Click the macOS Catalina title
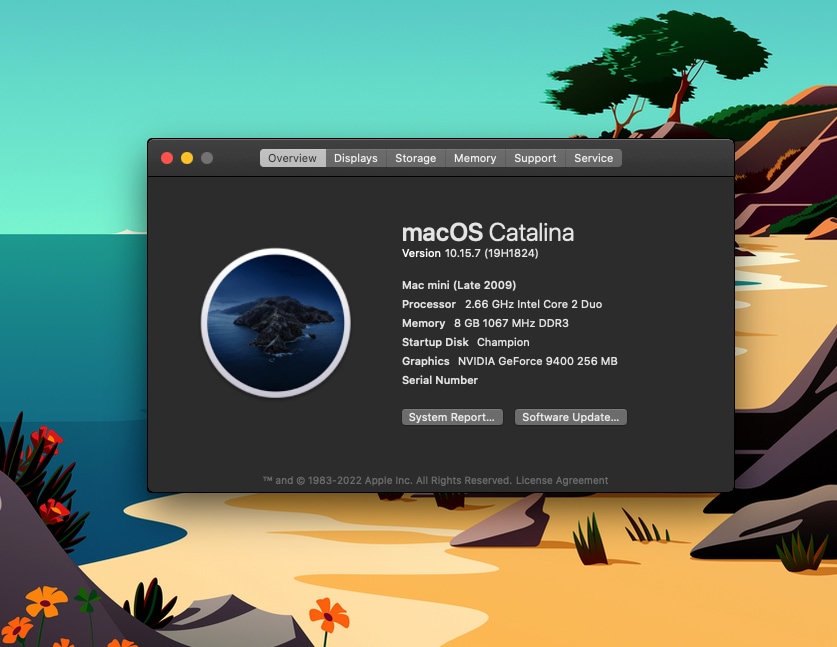This screenshot has width=837, height=647. 488,233
